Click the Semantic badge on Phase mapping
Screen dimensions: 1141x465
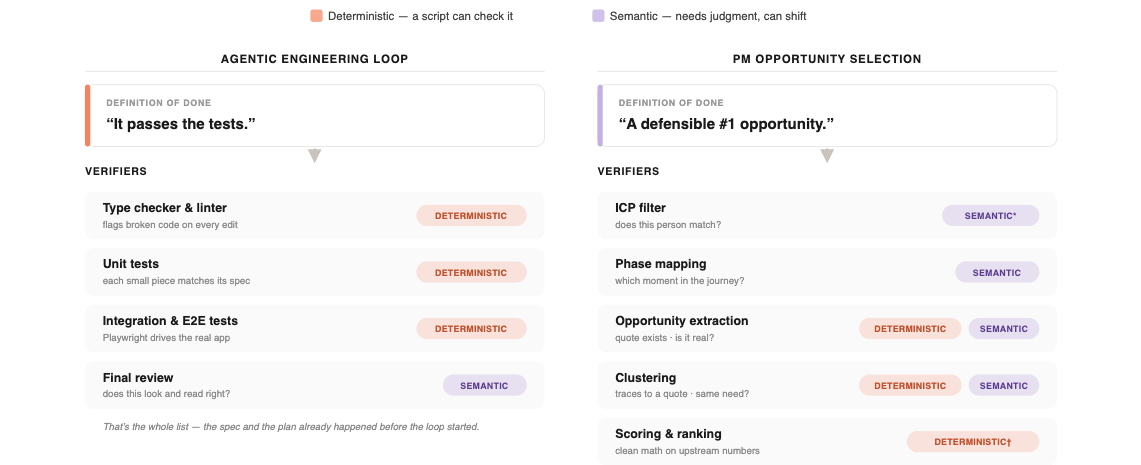point(997,272)
